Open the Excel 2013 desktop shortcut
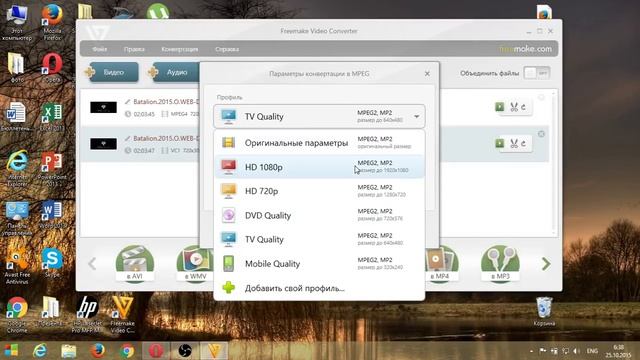This screenshot has height=360, width=640. pyautogui.click(x=52, y=118)
